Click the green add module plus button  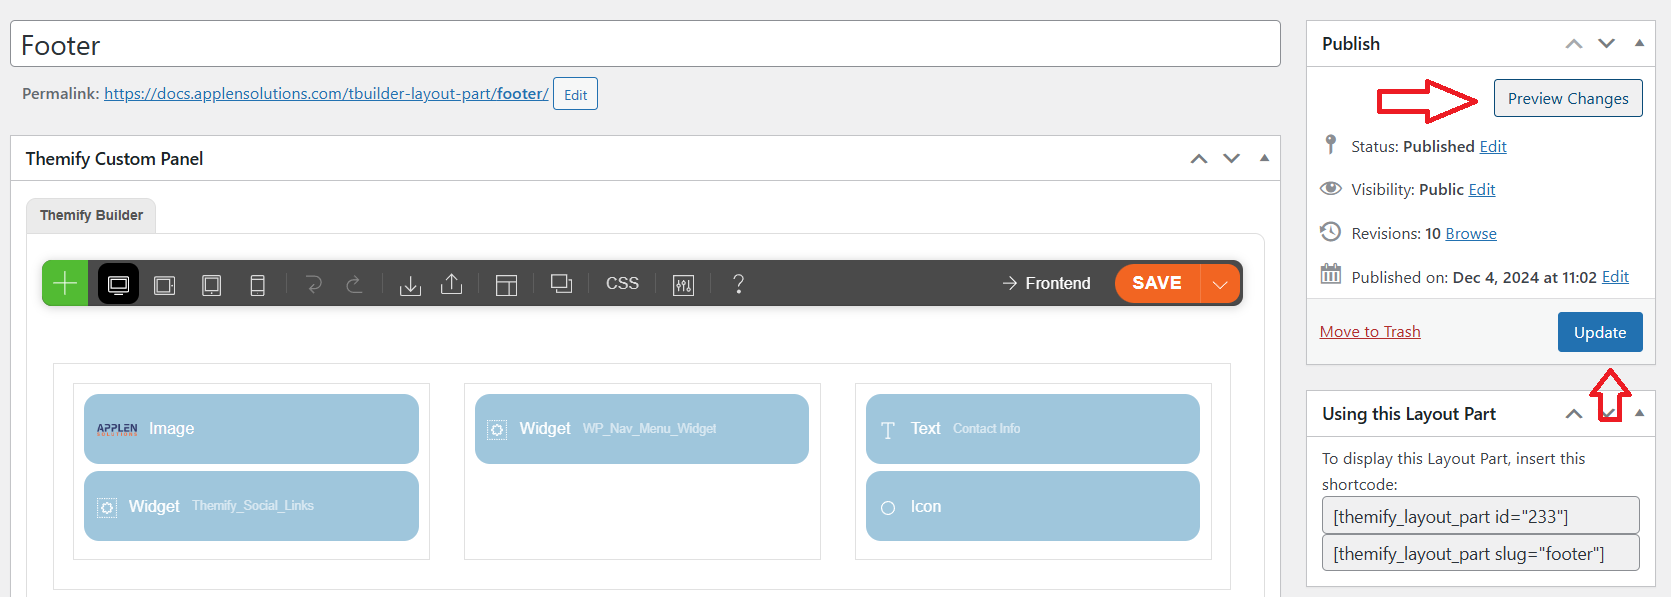click(65, 283)
